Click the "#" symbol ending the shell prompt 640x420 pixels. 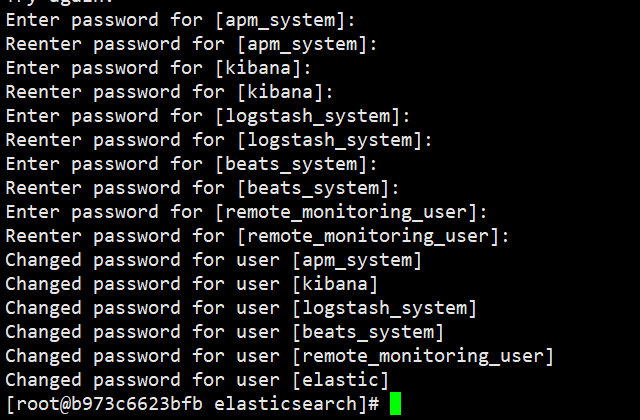374,404
